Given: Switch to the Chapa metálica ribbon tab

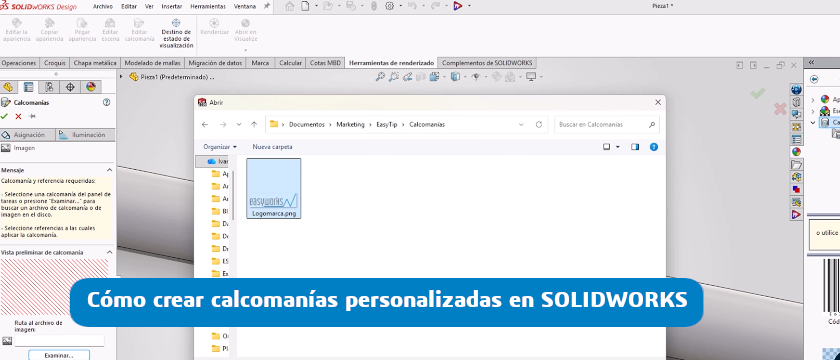Looking at the screenshot, I should (95, 63).
